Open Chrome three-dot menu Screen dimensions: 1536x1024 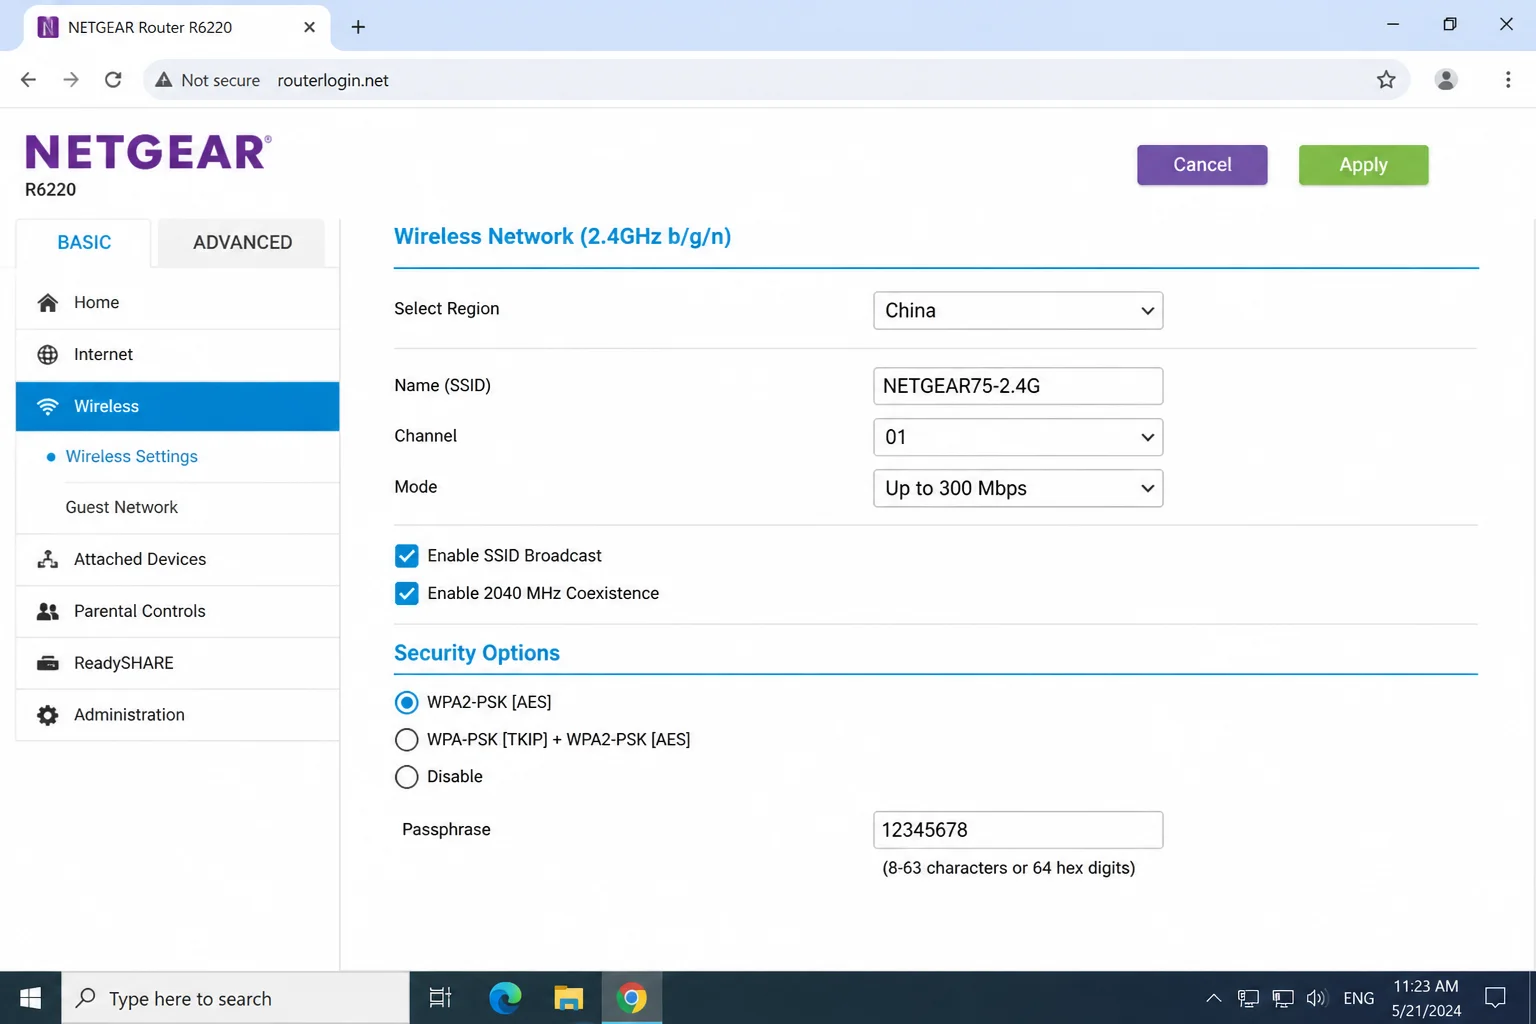(1508, 80)
